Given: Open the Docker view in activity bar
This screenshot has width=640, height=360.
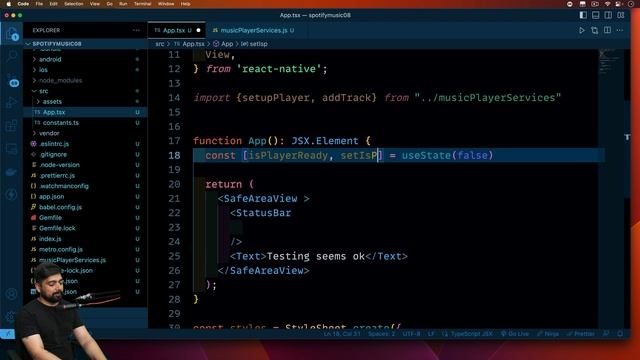Looking at the screenshot, I should (x=12, y=172).
